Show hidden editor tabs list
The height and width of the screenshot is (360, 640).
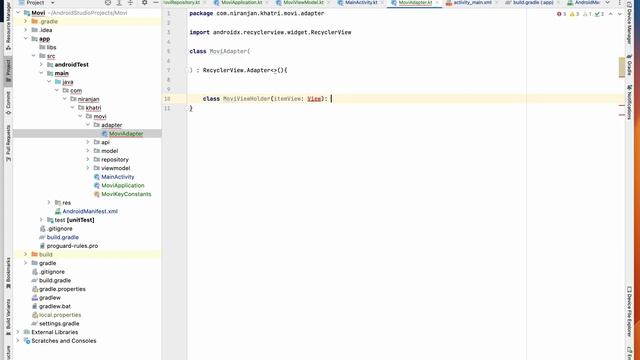[607, 2]
